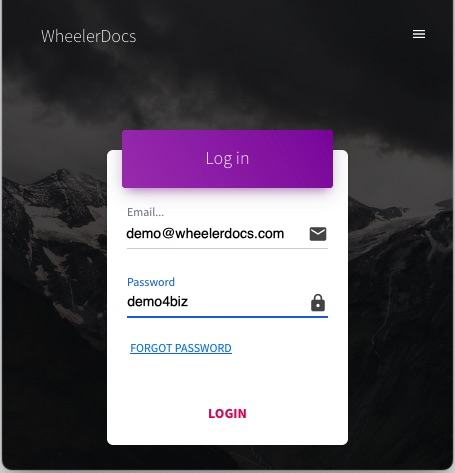The height and width of the screenshot is (473, 455).
Task: Click the blue Password label
Action: [151, 282]
